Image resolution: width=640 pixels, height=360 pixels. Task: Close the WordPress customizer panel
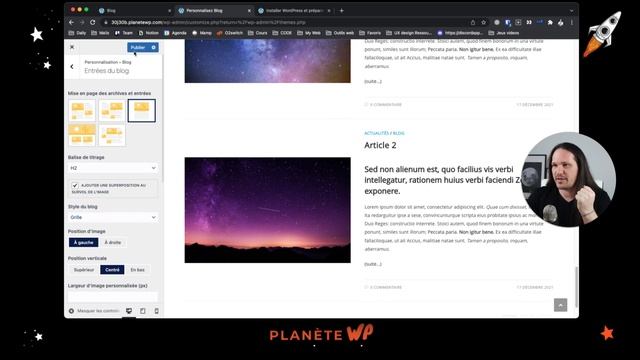72,47
